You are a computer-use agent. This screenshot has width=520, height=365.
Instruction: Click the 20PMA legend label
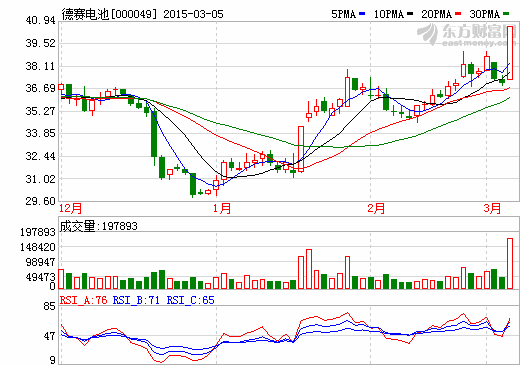click(437, 14)
